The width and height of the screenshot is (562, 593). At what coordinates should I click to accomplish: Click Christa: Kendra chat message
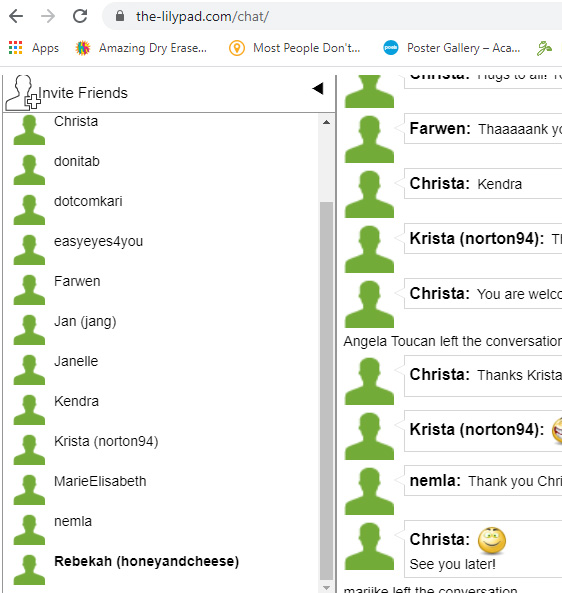point(483,184)
